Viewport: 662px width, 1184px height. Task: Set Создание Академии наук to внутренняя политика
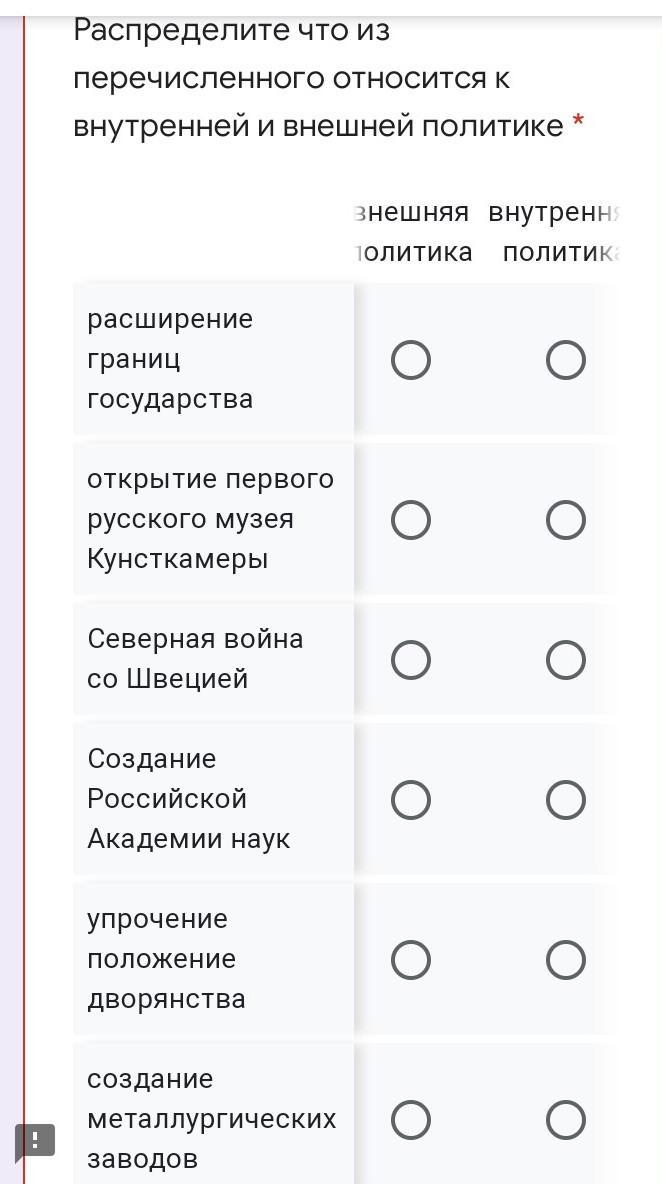pyautogui.click(x=565, y=800)
